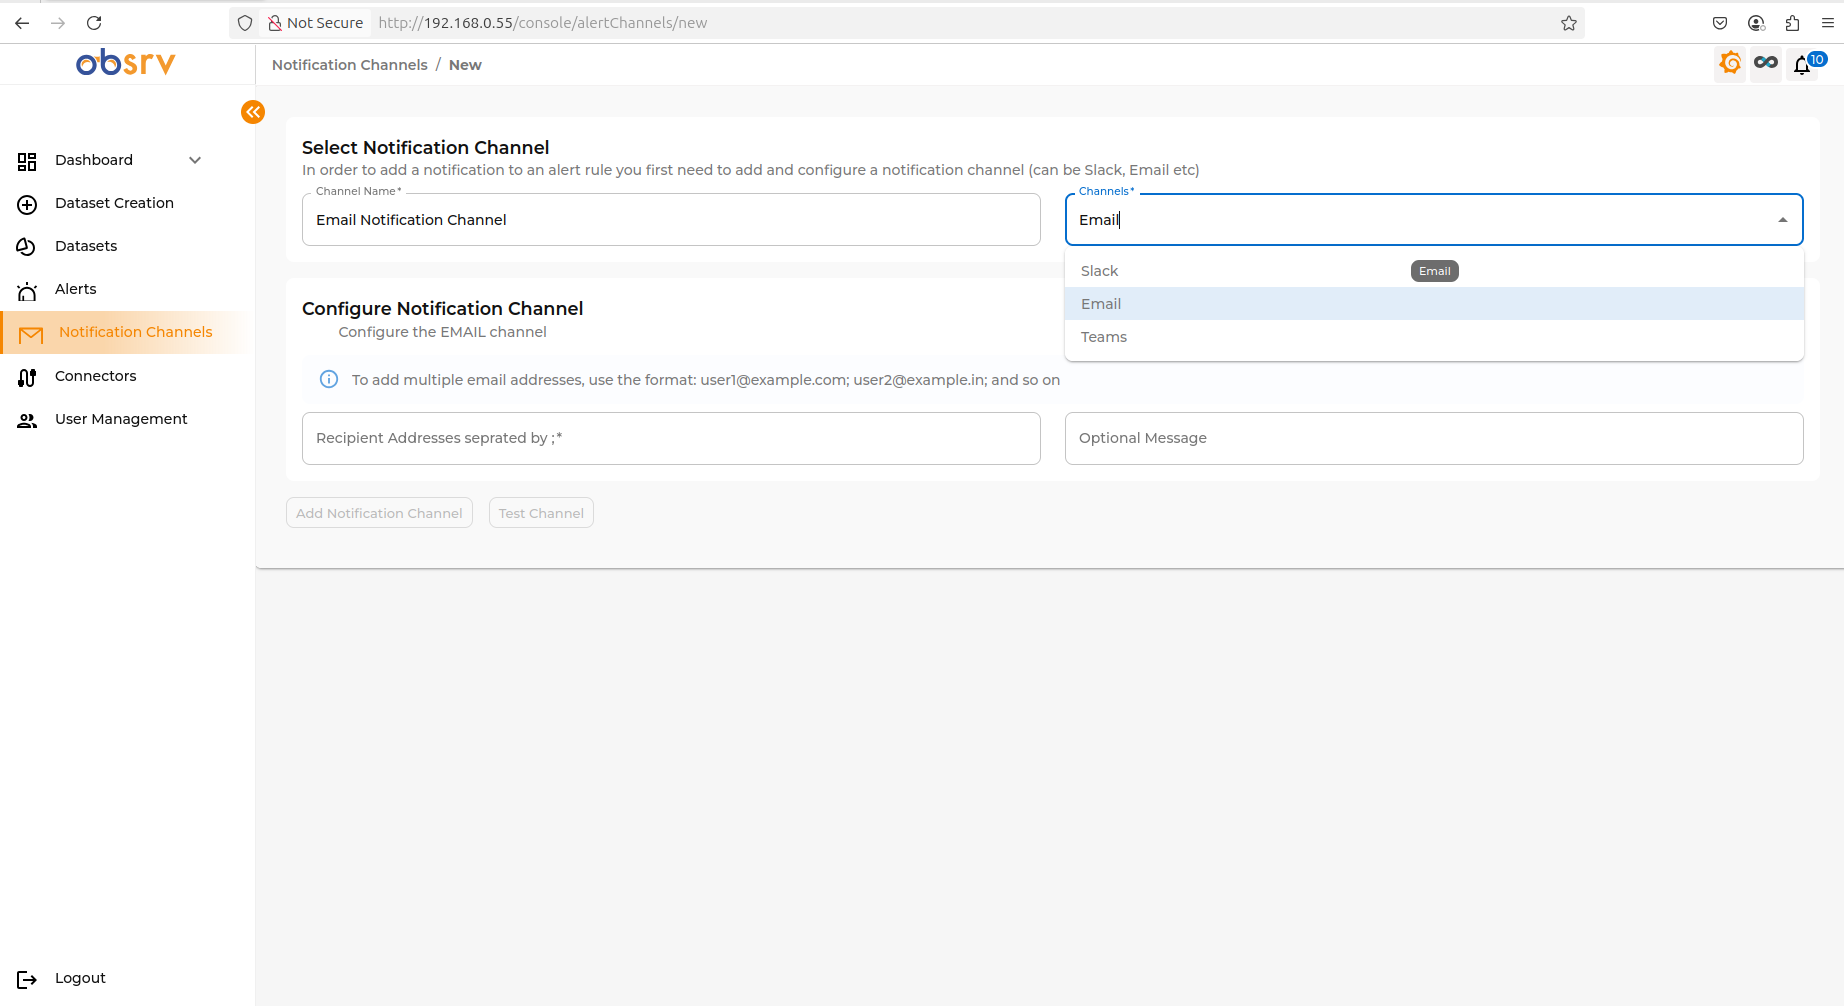The width and height of the screenshot is (1844, 1006).
Task: Click the shield icon in address bar
Action: click(x=245, y=23)
